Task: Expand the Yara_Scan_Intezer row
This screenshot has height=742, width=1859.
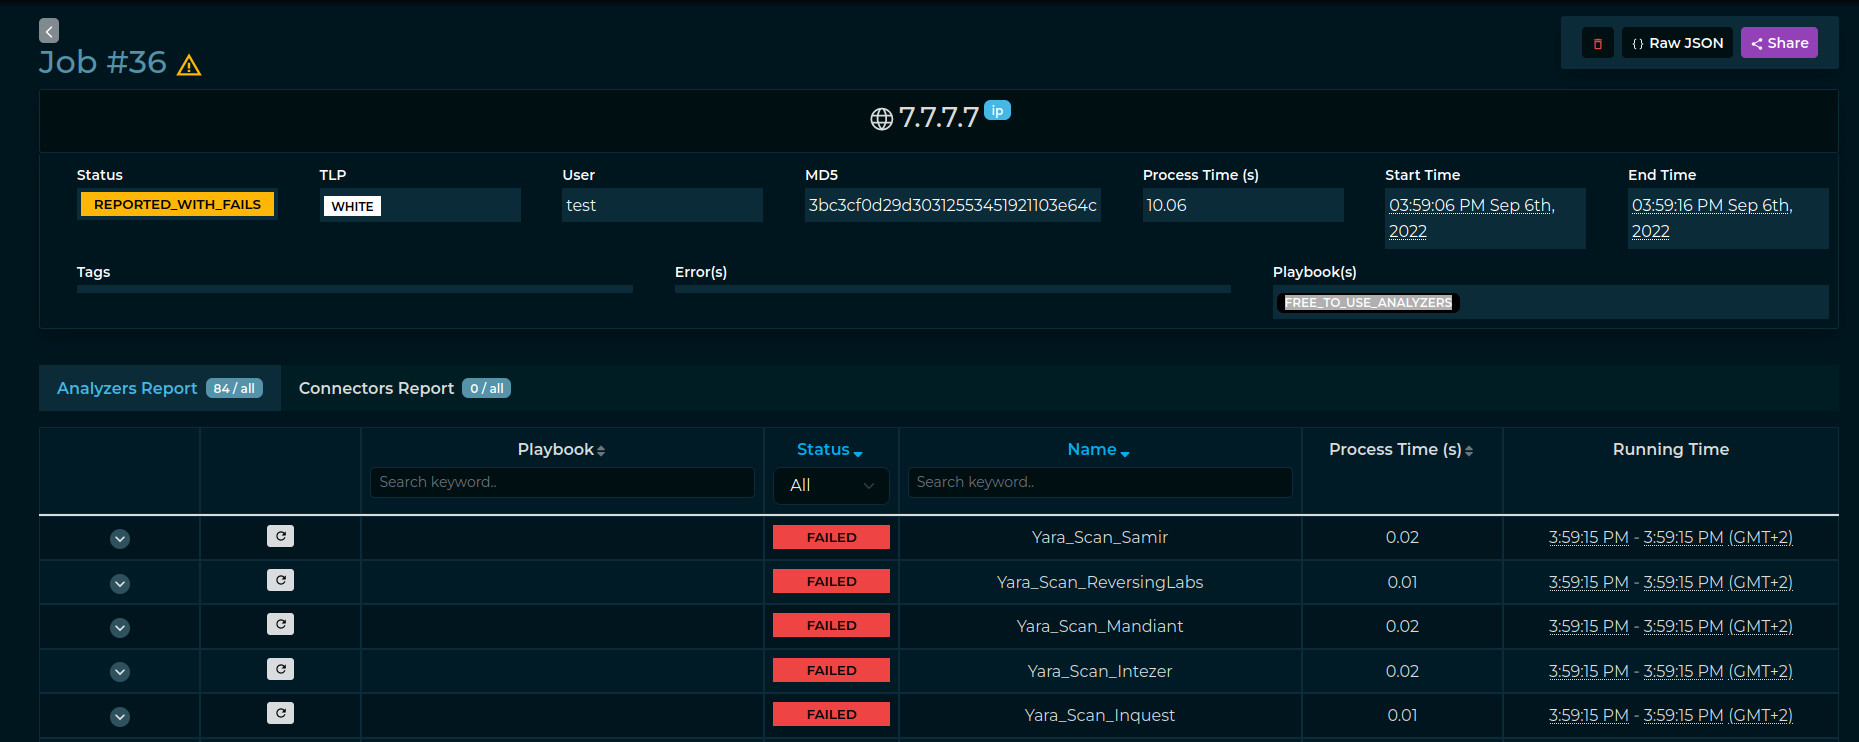Action: tap(120, 672)
